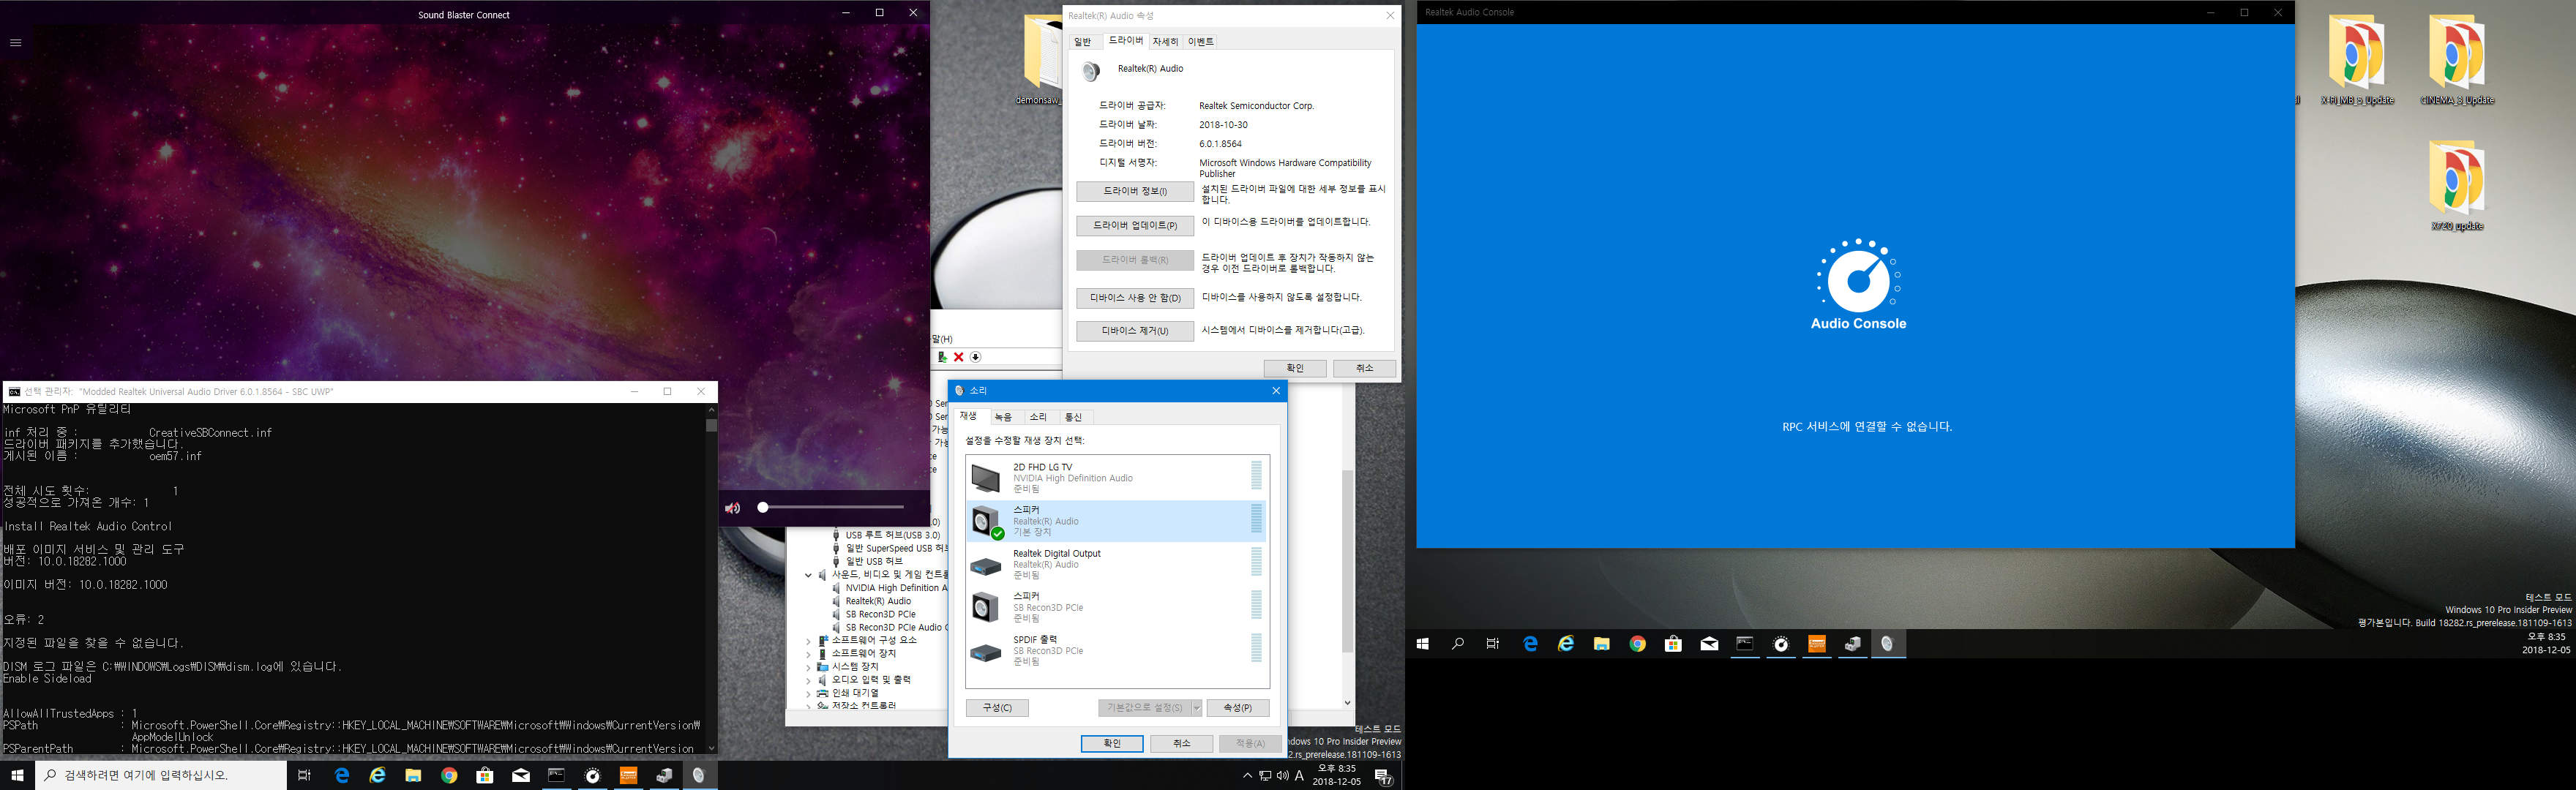Open Task View beside the search box
Image resolution: width=2576 pixels, height=790 pixels.
[x=304, y=775]
